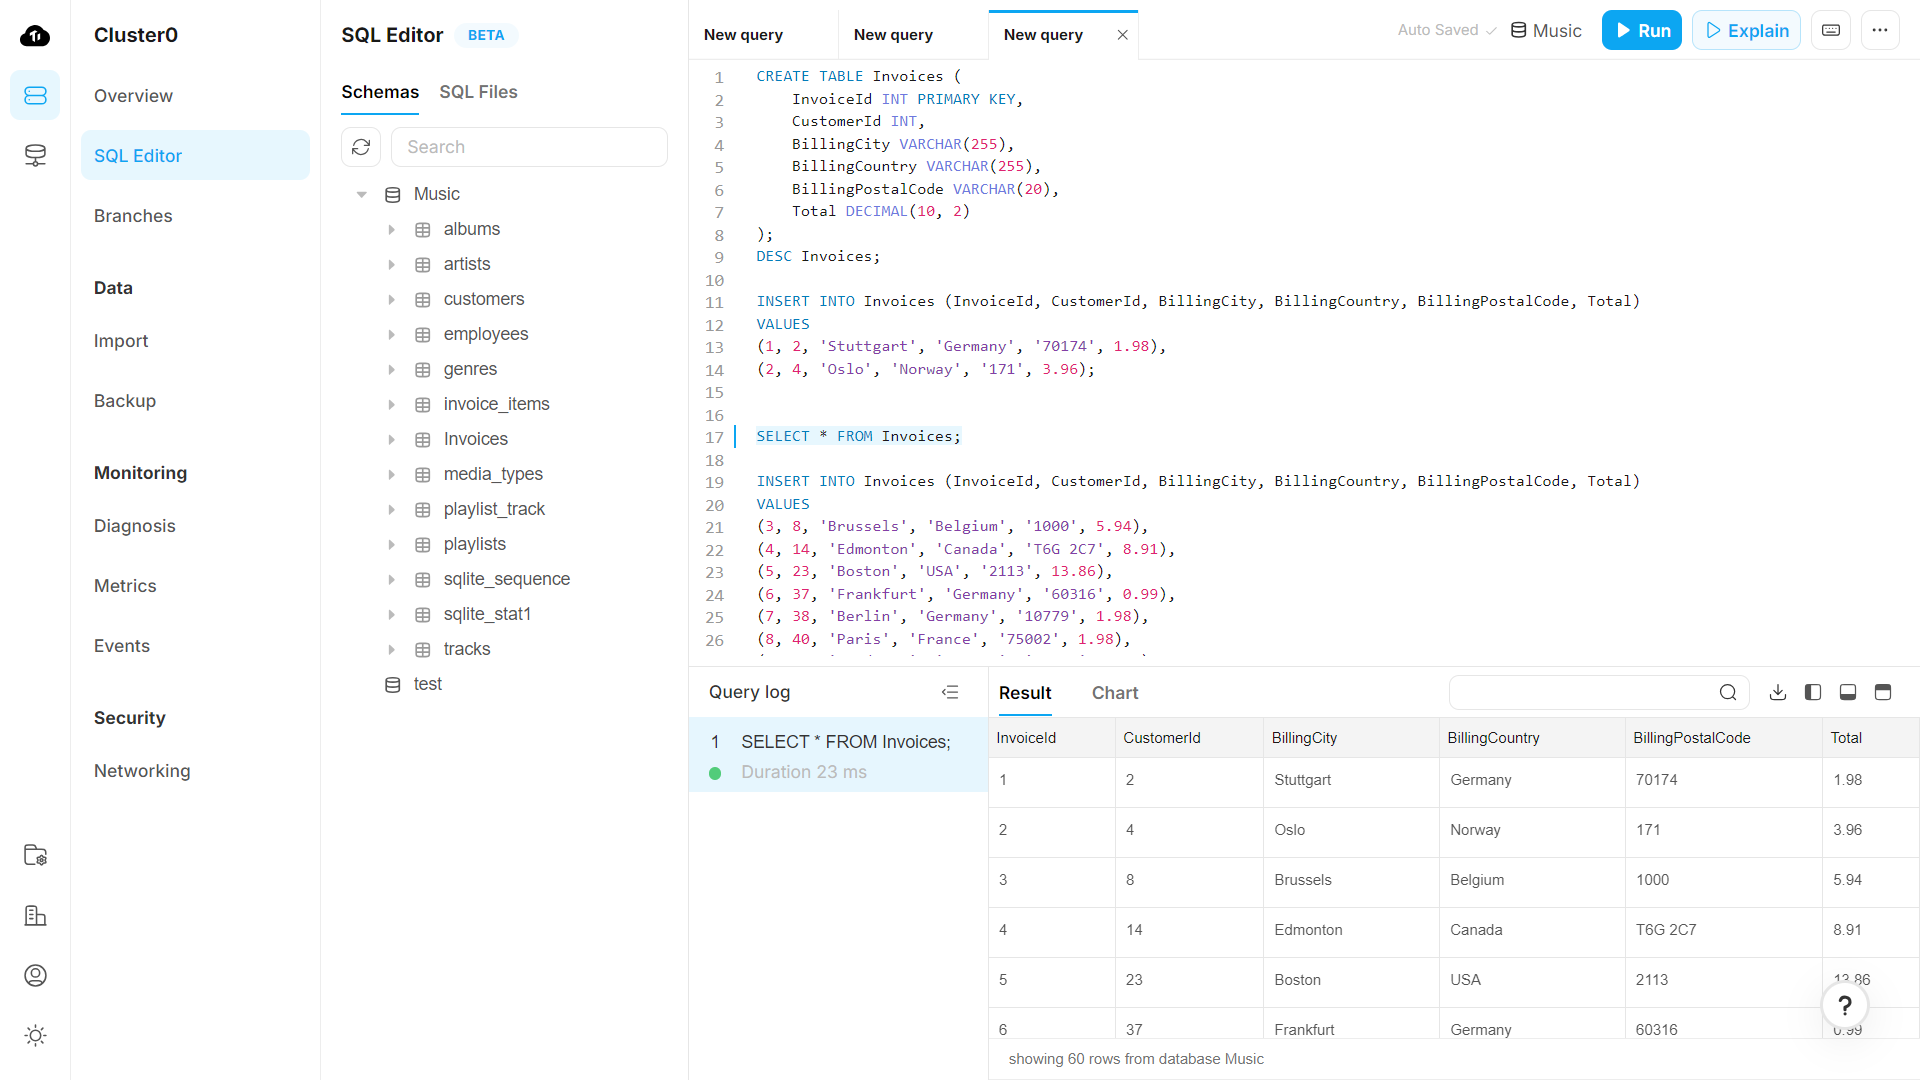
Task: Toggle light/dark theme sun icon
Action: click(35, 1036)
